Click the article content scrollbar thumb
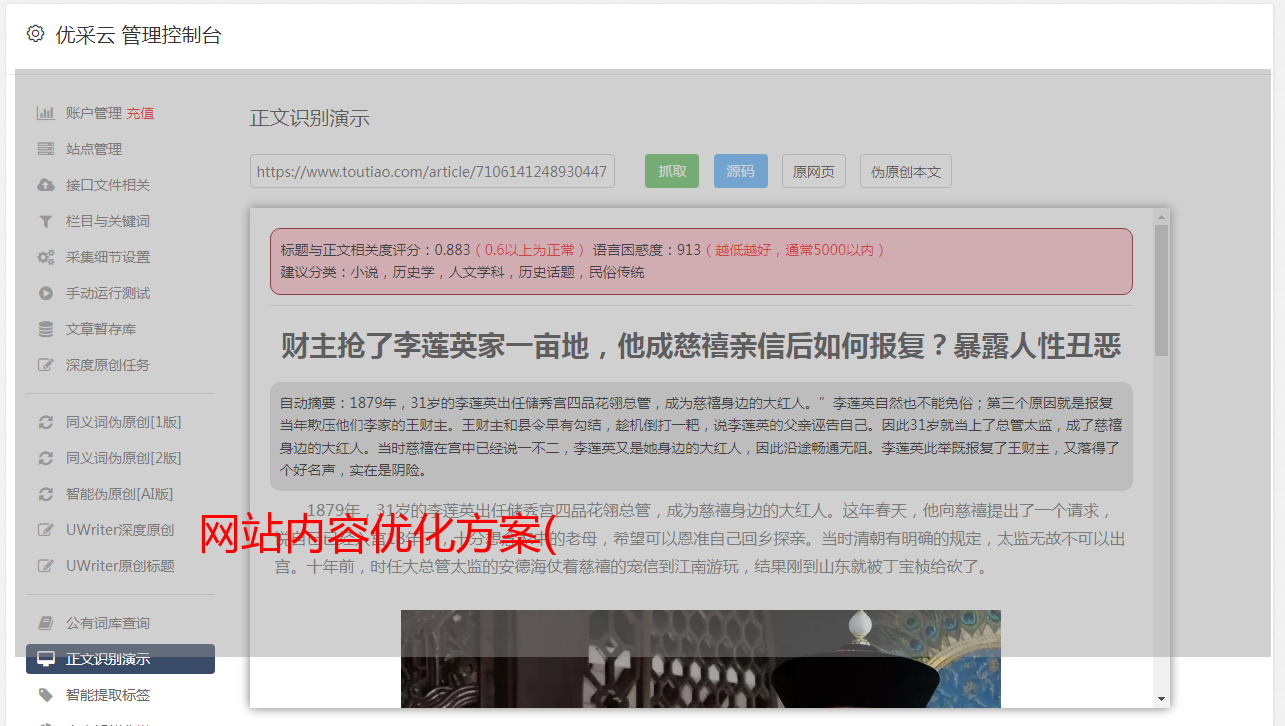1285x726 pixels. pos(1161,290)
